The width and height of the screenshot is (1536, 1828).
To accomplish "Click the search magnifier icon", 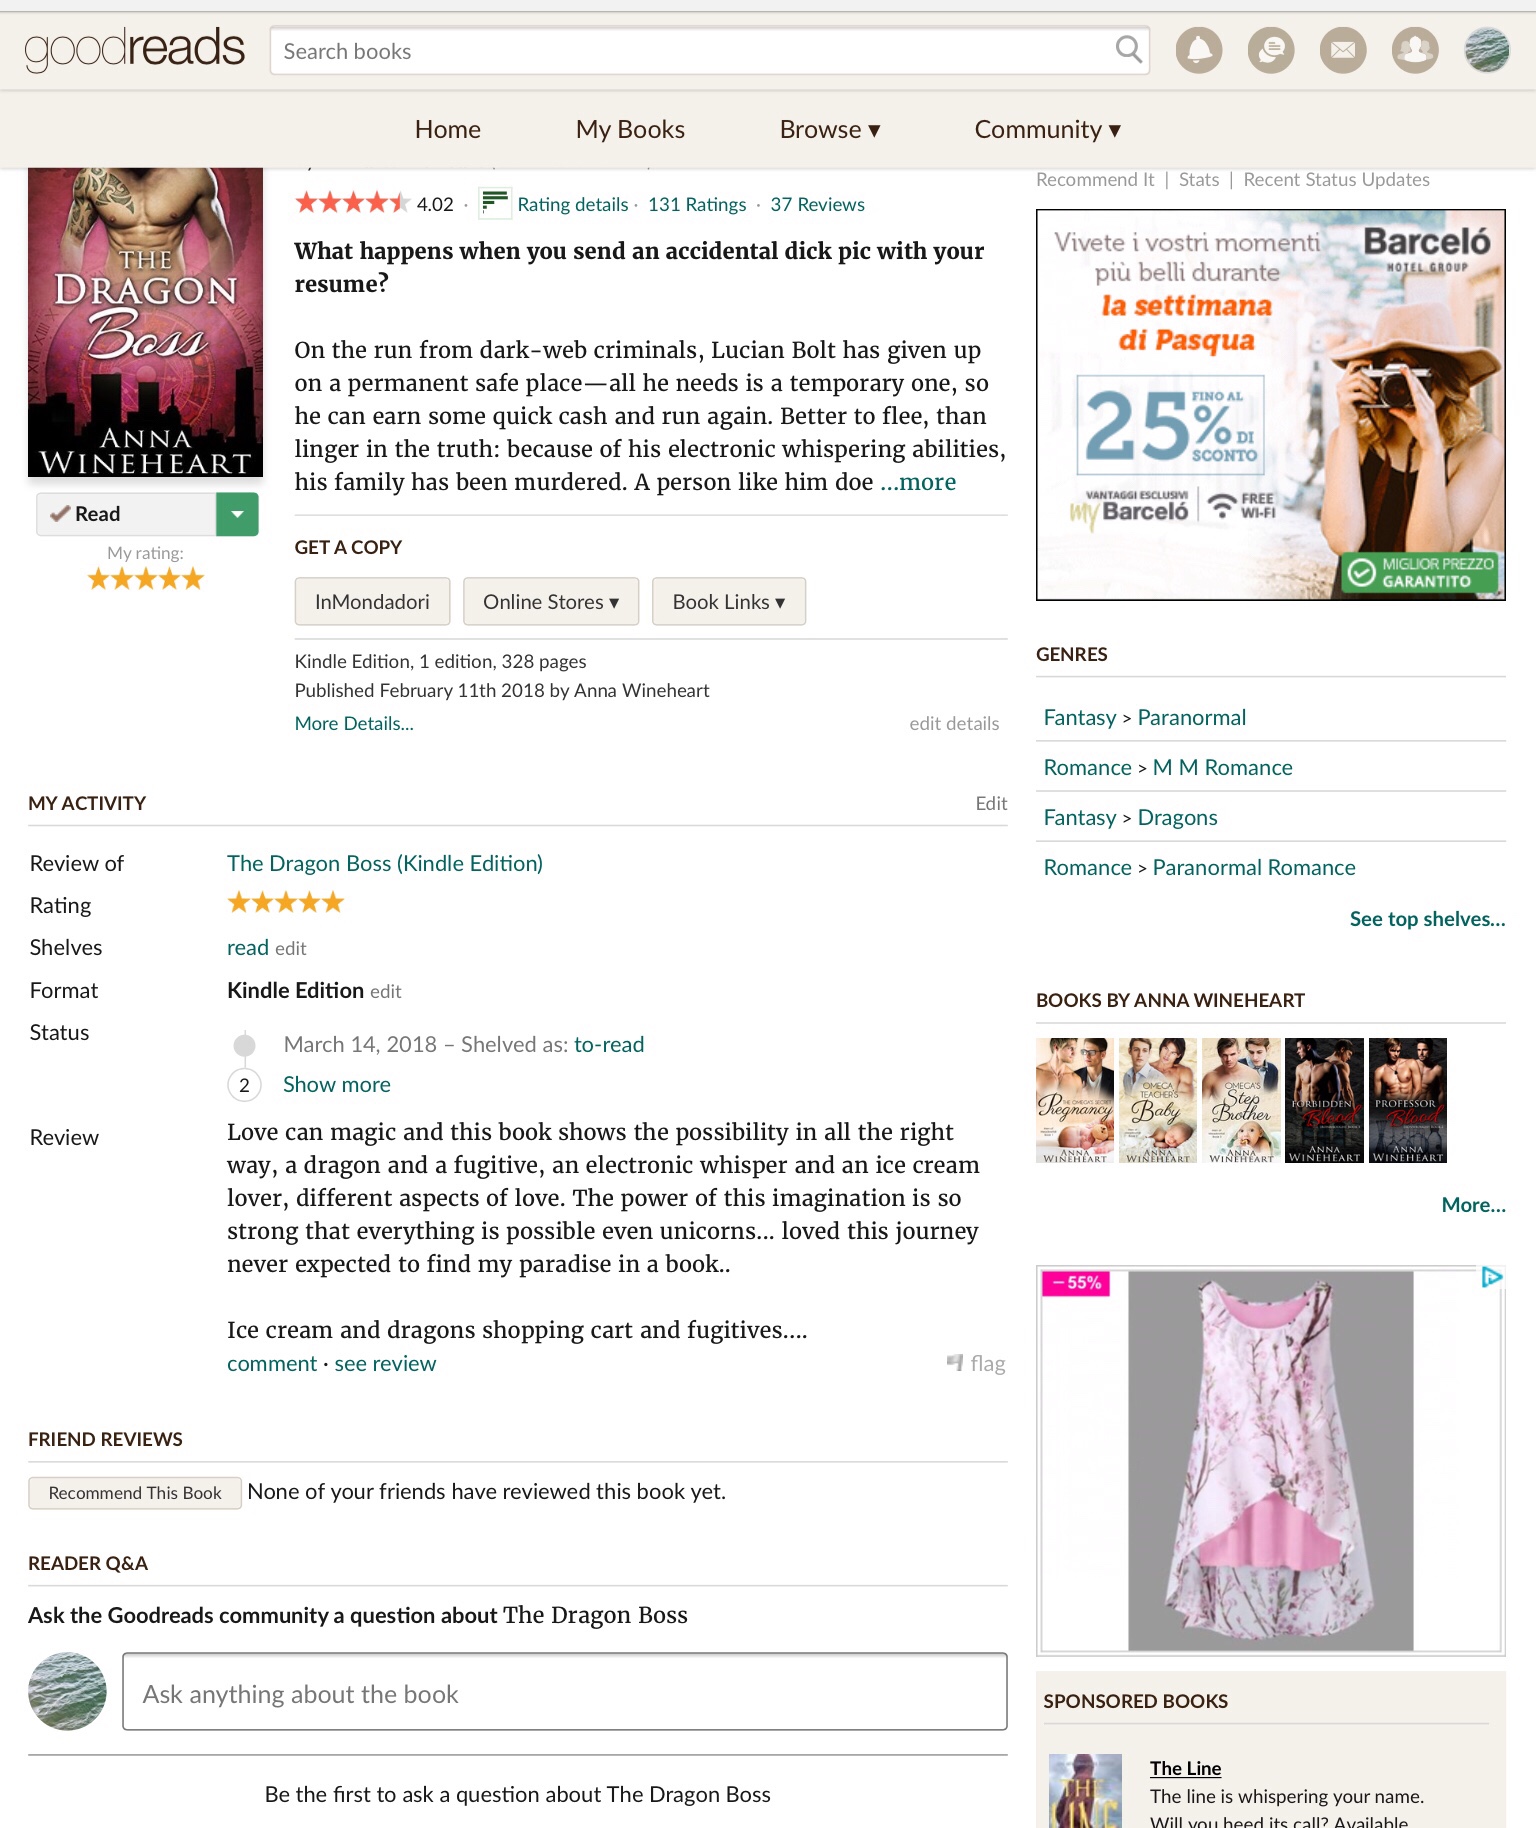I will coord(1128,50).
